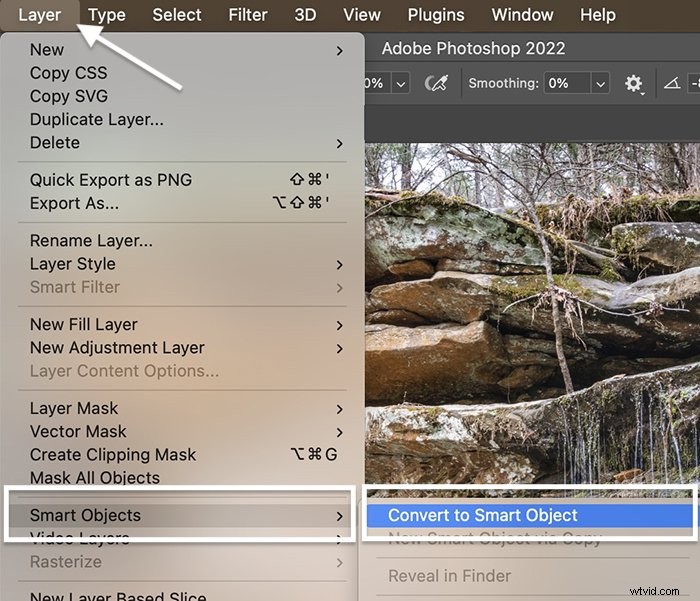Screen dimensions: 700x601
Task: Open smoothing options gear icon
Action: point(633,83)
